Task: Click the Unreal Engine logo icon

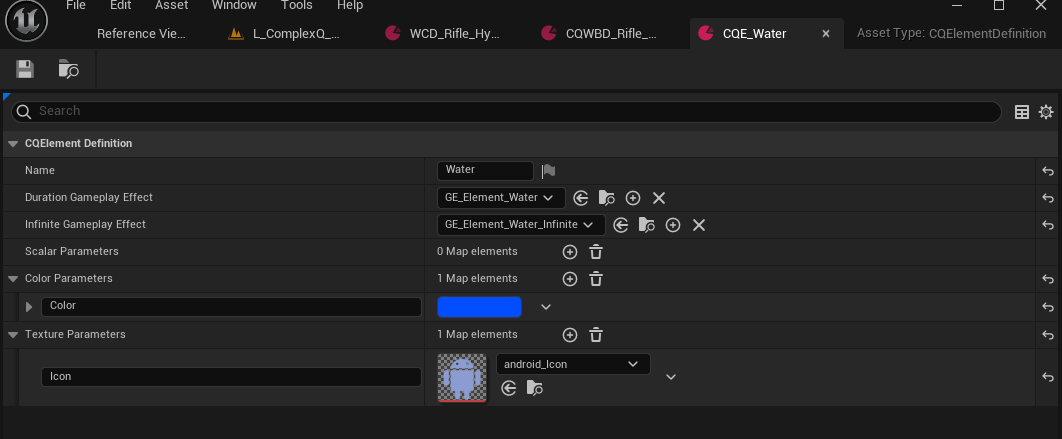Action: pos(25,20)
